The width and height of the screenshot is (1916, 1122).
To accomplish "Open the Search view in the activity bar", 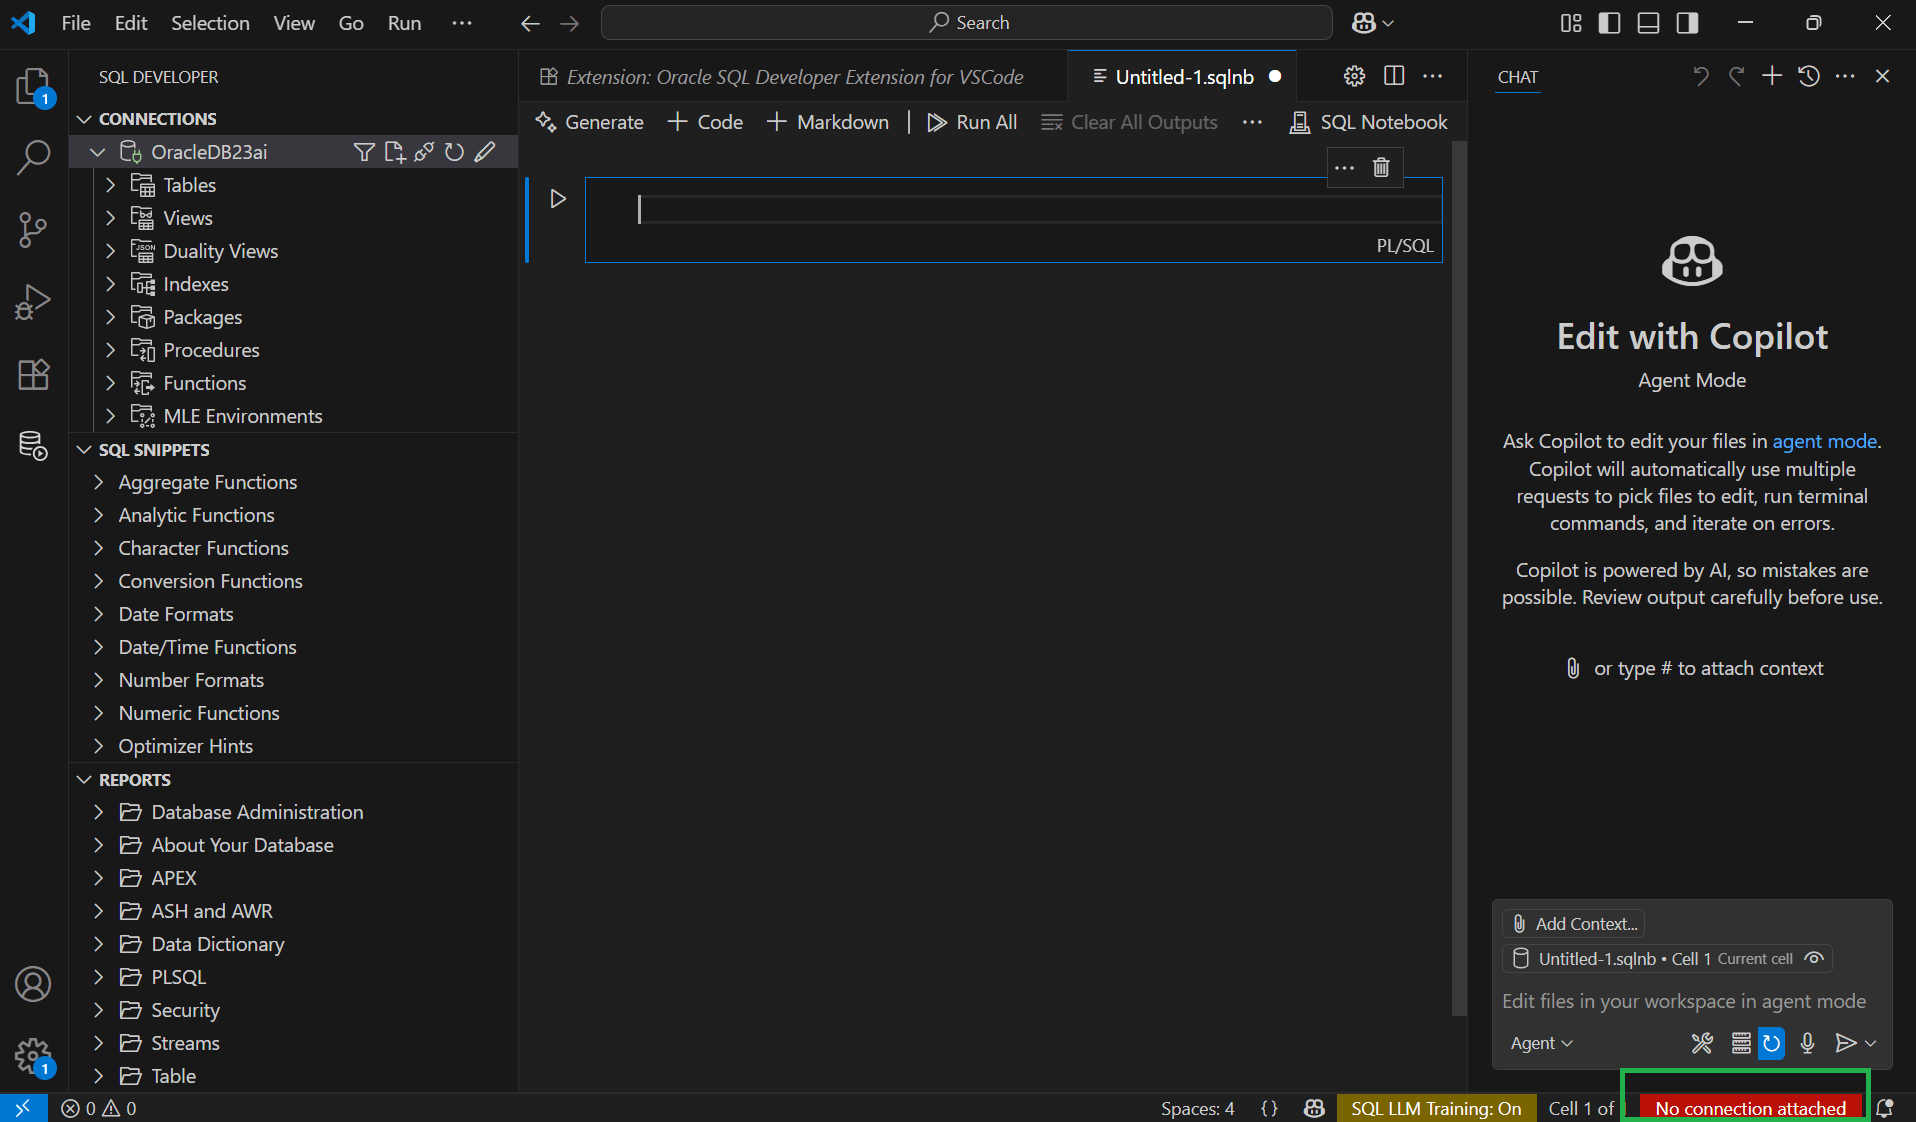I will coord(33,157).
